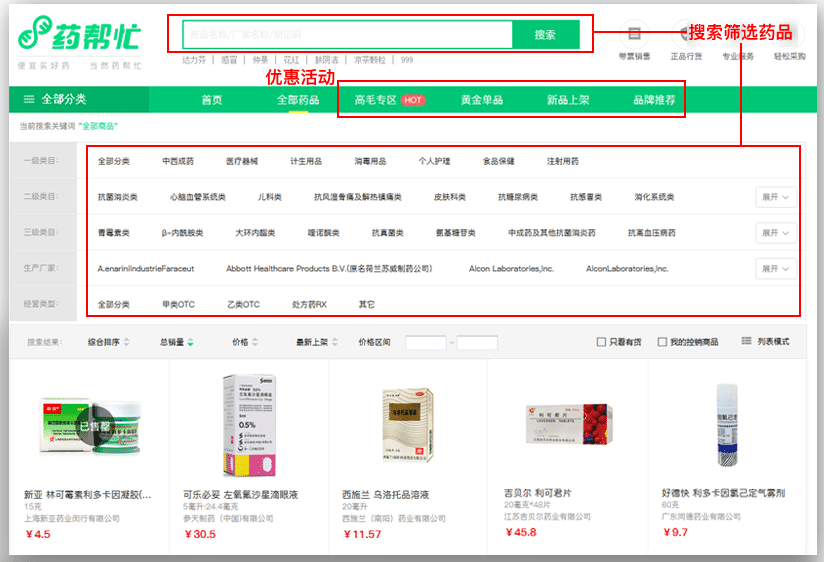The image size is (824, 562).
Task: Filter by 大环内酯类 third-level category
Action: tap(255, 233)
